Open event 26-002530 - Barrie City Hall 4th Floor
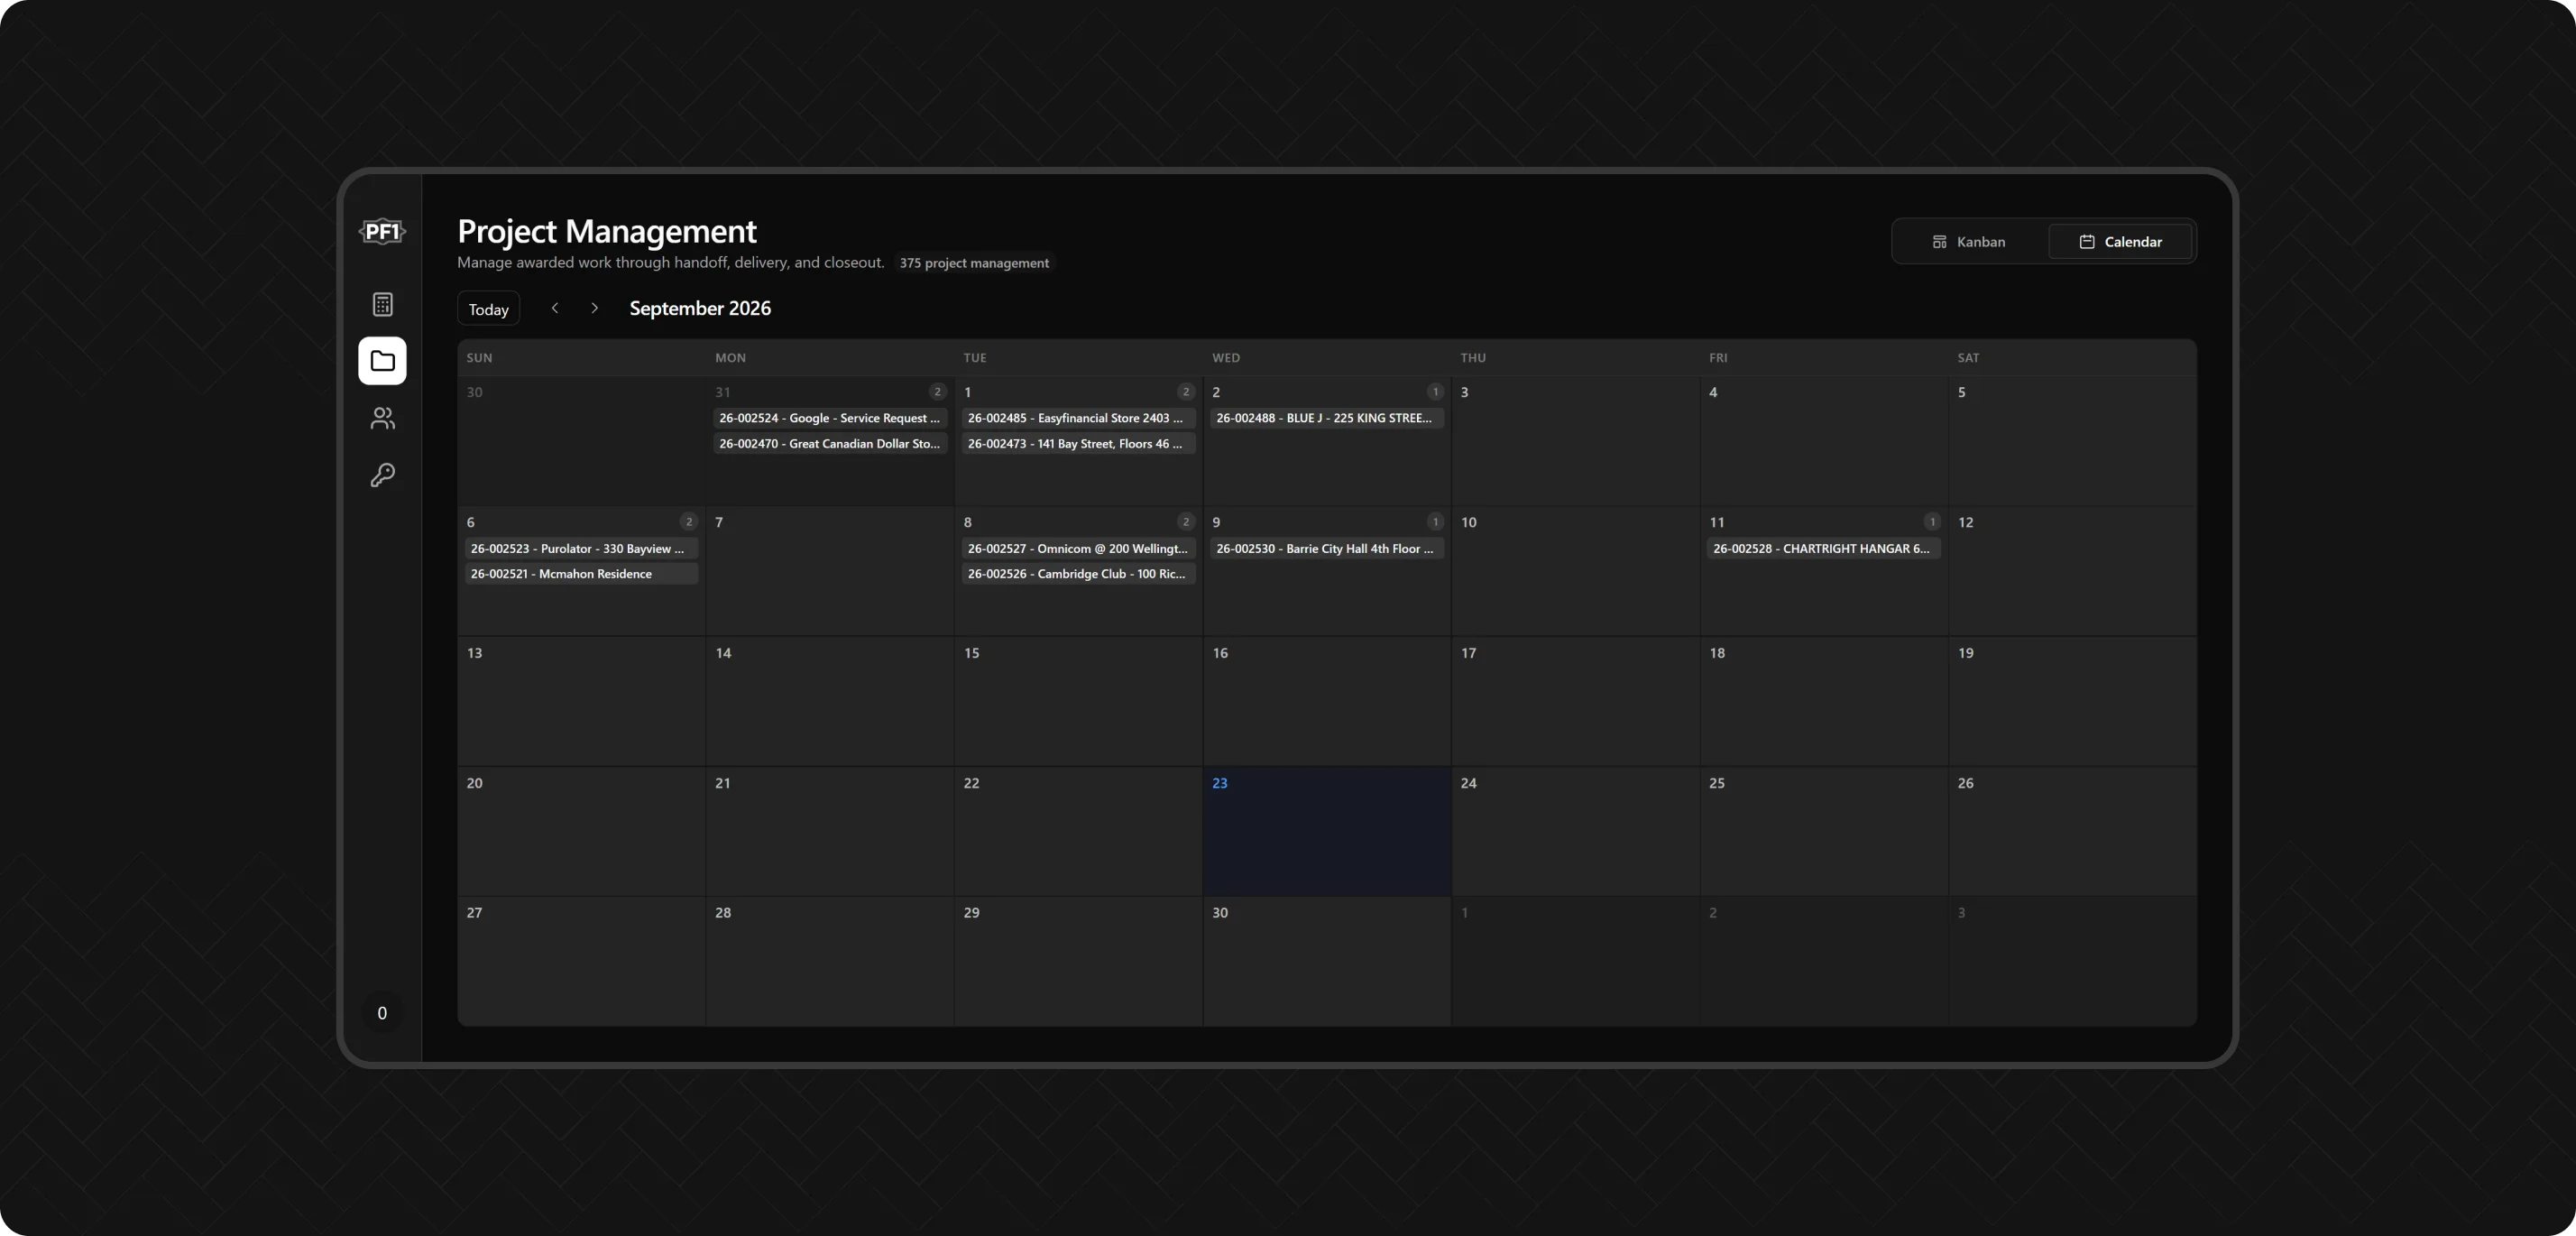The height and width of the screenshot is (1236, 2576). pos(1327,549)
